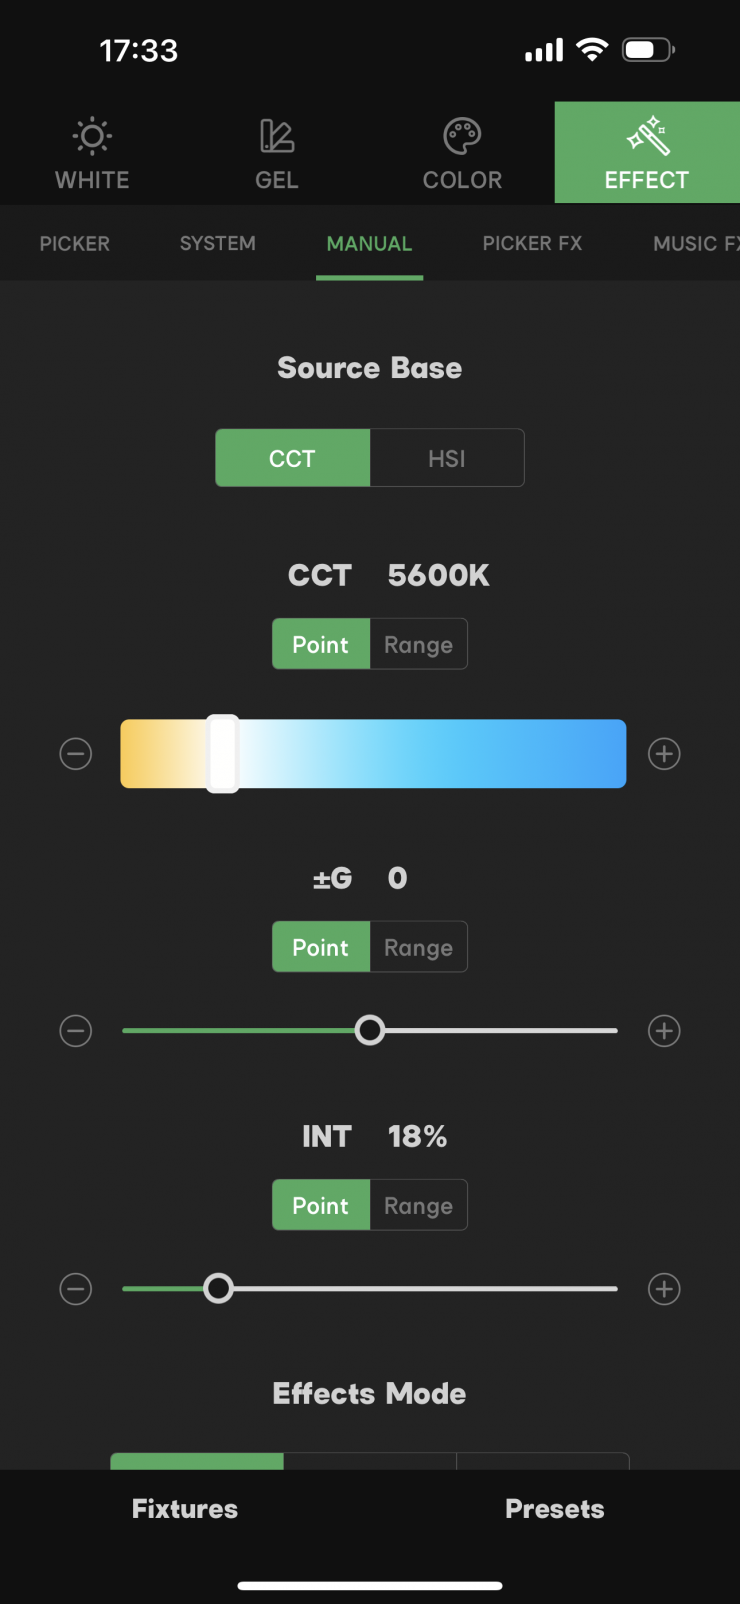The width and height of the screenshot is (740, 1604).
Task: Open the Presets screen
Action: 555,1509
